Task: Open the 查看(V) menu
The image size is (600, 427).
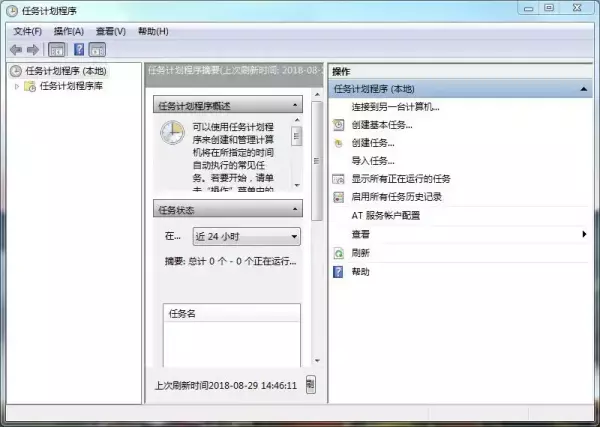Action: pos(111,31)
